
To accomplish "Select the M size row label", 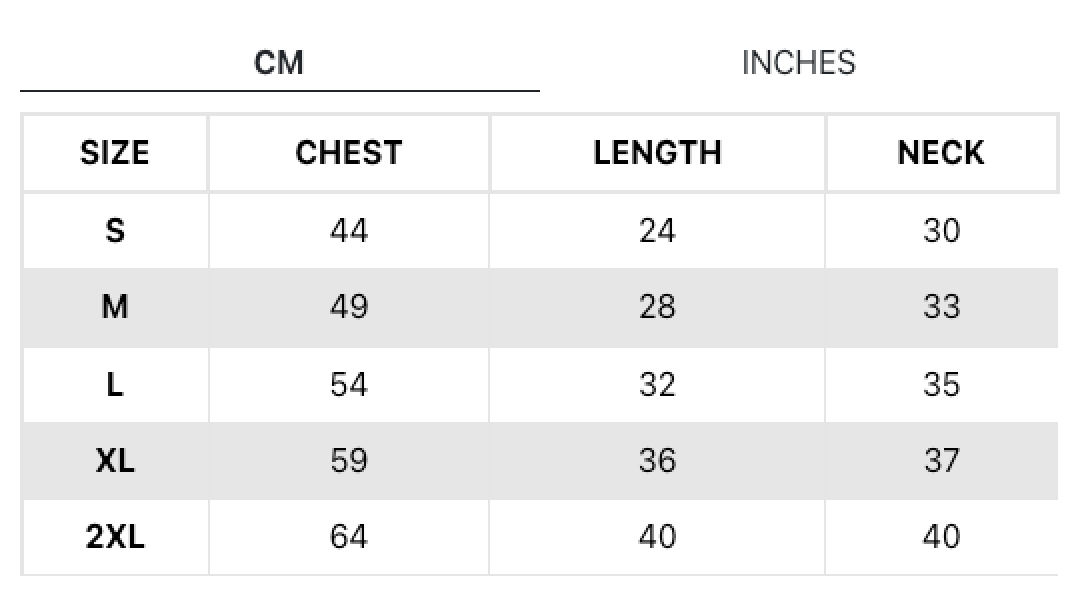I will click(x=115, y=307).
